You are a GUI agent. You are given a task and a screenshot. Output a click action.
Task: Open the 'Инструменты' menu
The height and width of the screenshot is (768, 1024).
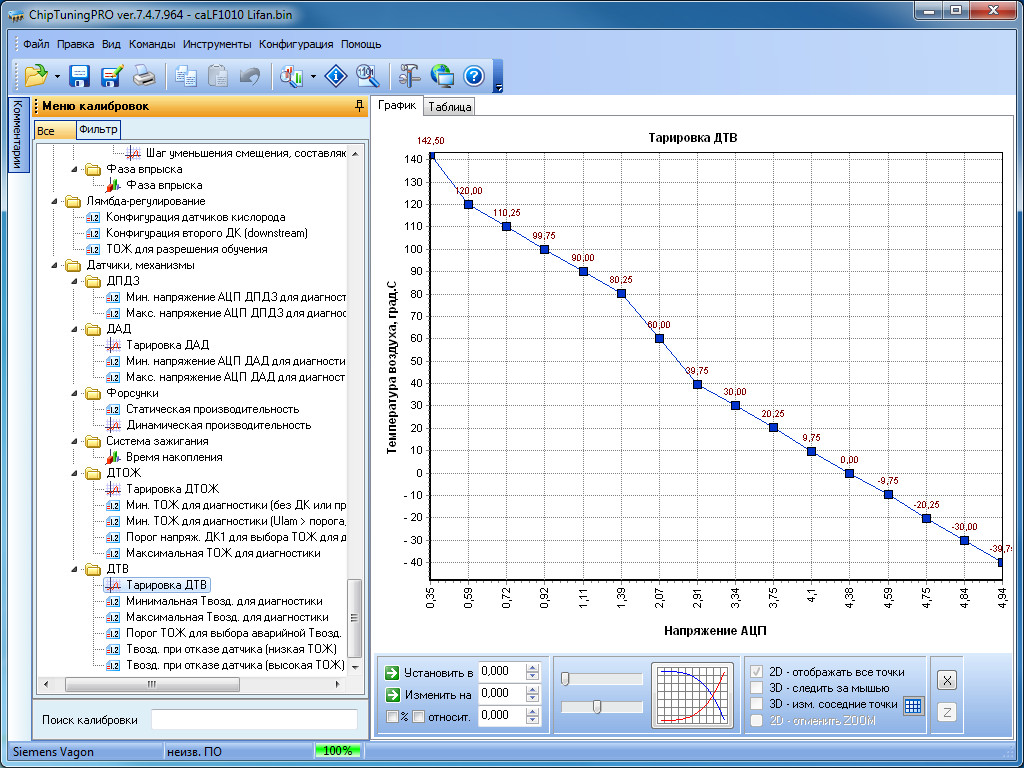pyautogui.click(x=217, y=44)
